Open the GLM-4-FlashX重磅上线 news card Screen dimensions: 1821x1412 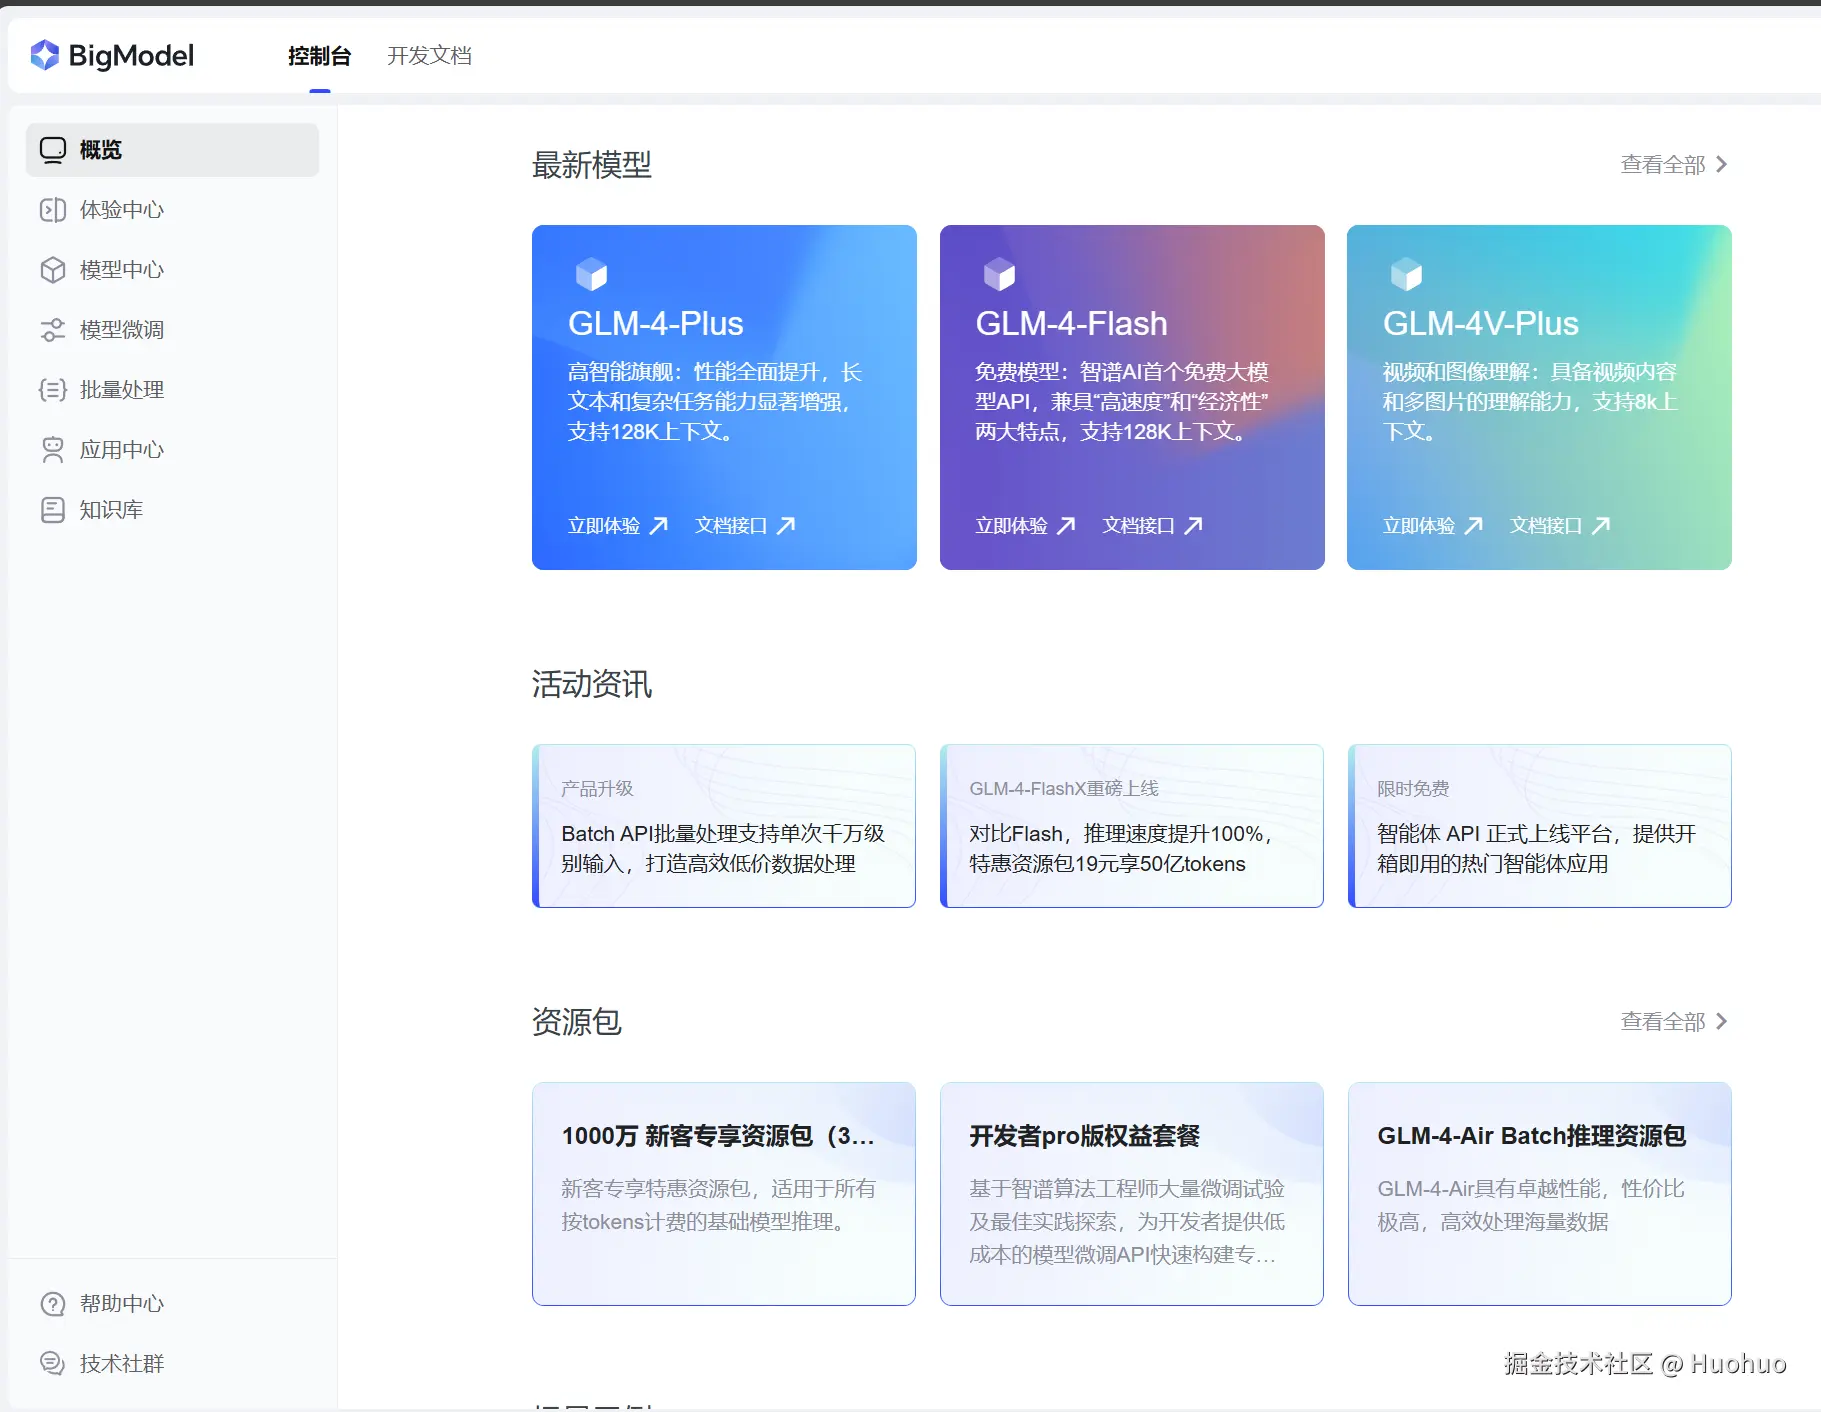[1132, 826]
